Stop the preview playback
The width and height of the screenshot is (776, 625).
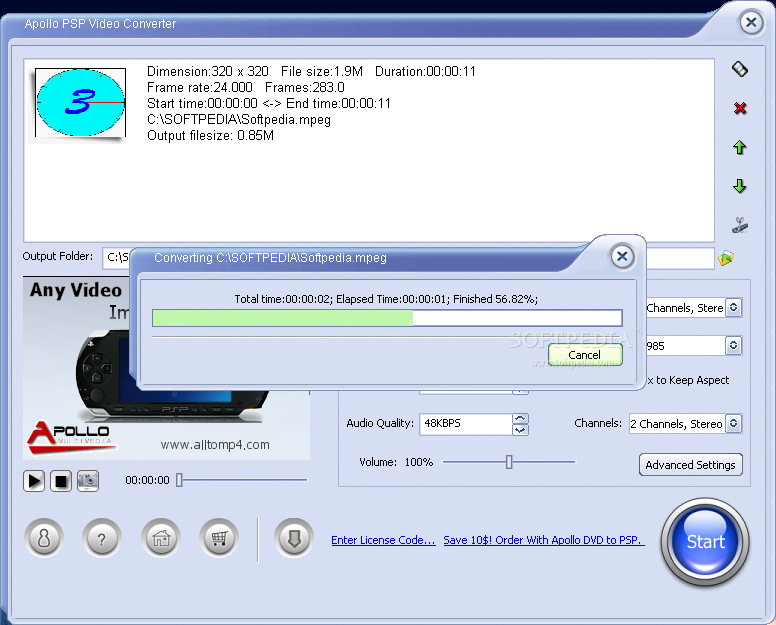(61, 481)
